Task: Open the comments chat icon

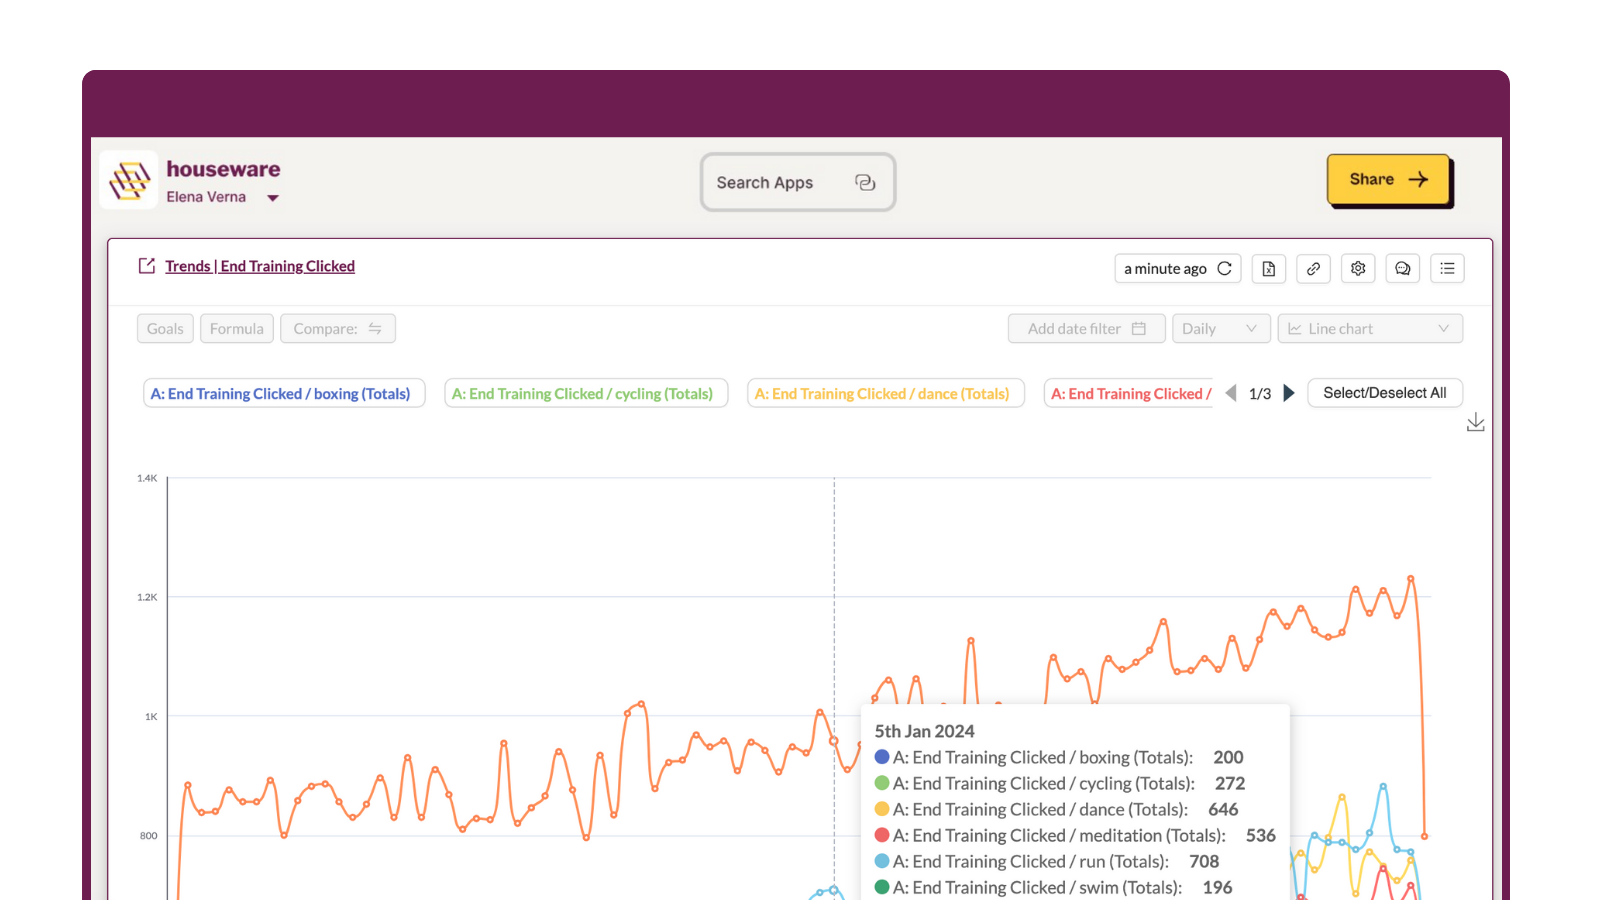Action: point(1403,269)
